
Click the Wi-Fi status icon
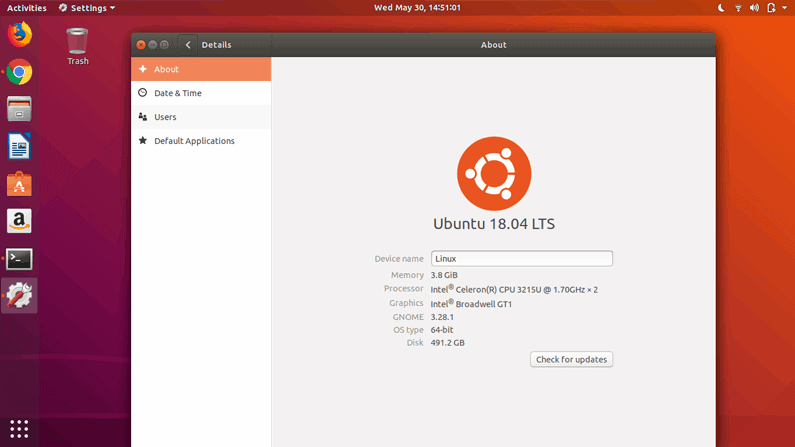click(x=738, y=8)
